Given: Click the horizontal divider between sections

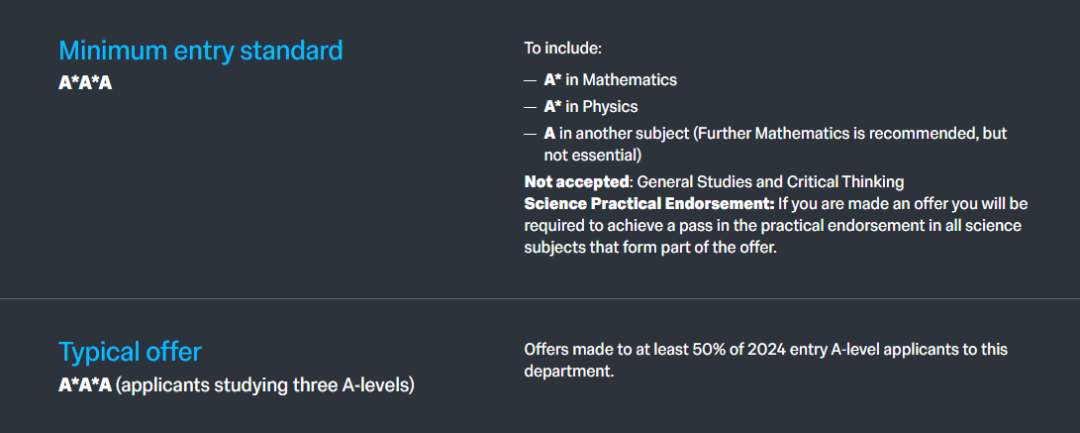Looking at the screenshot, I should (540, 298).
